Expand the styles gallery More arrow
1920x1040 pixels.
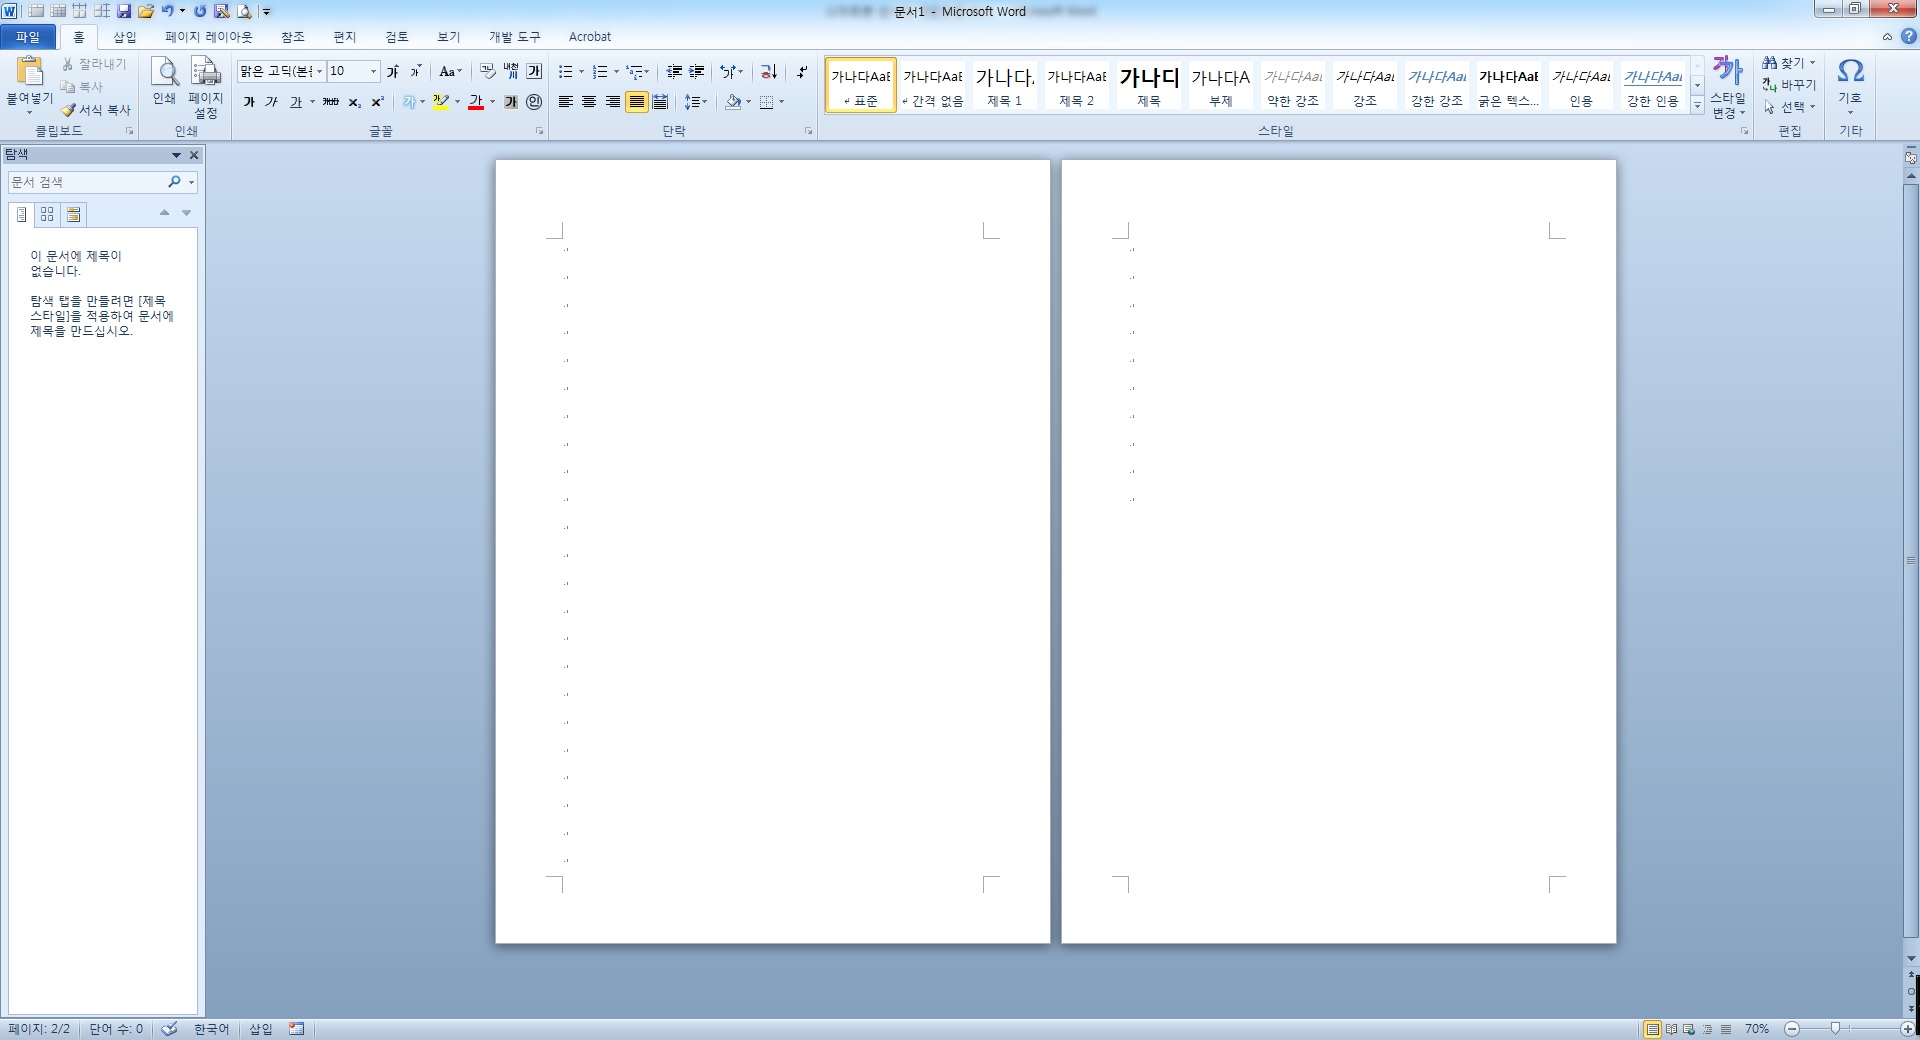click(1697, 106)
